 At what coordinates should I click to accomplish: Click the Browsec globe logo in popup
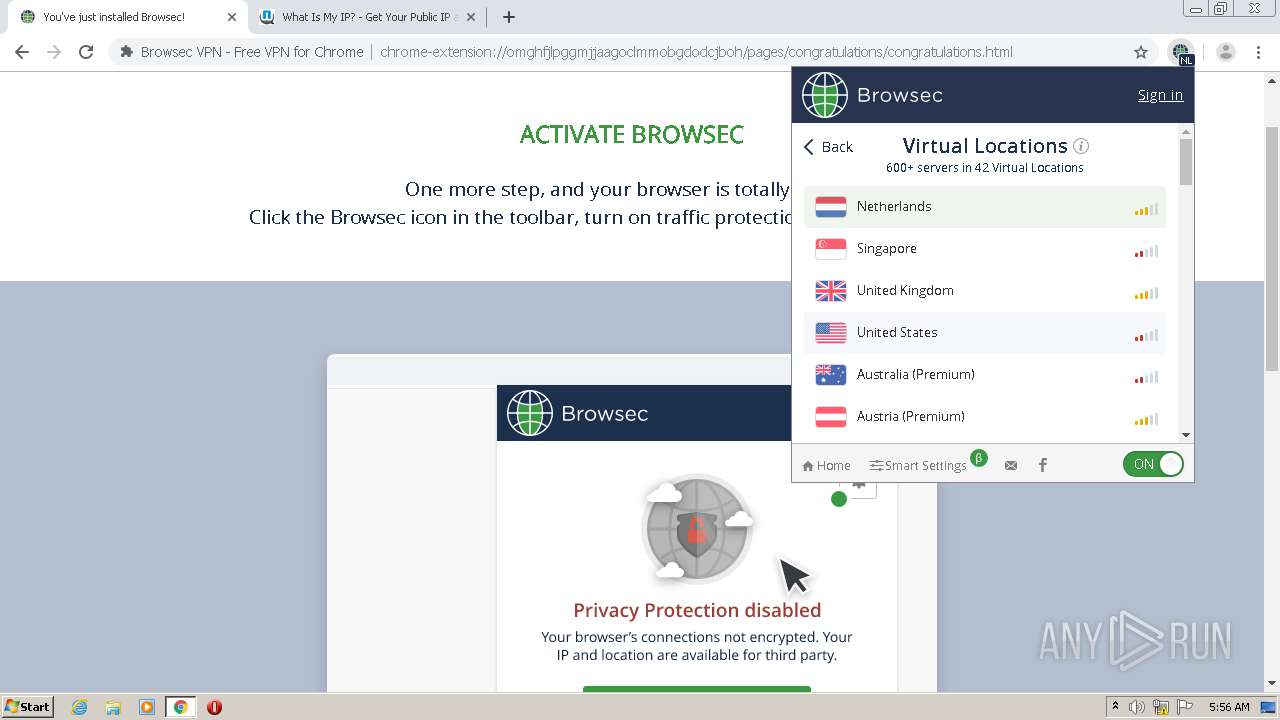[x=825, y=95]
